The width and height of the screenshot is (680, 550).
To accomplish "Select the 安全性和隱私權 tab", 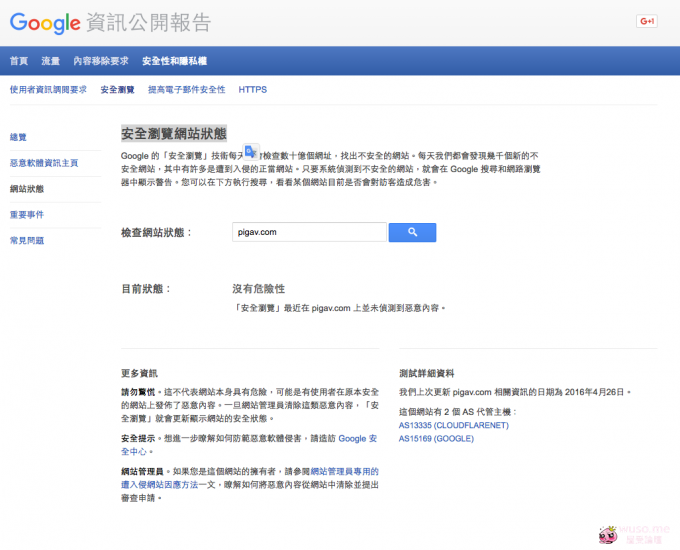I will (174, 61).
